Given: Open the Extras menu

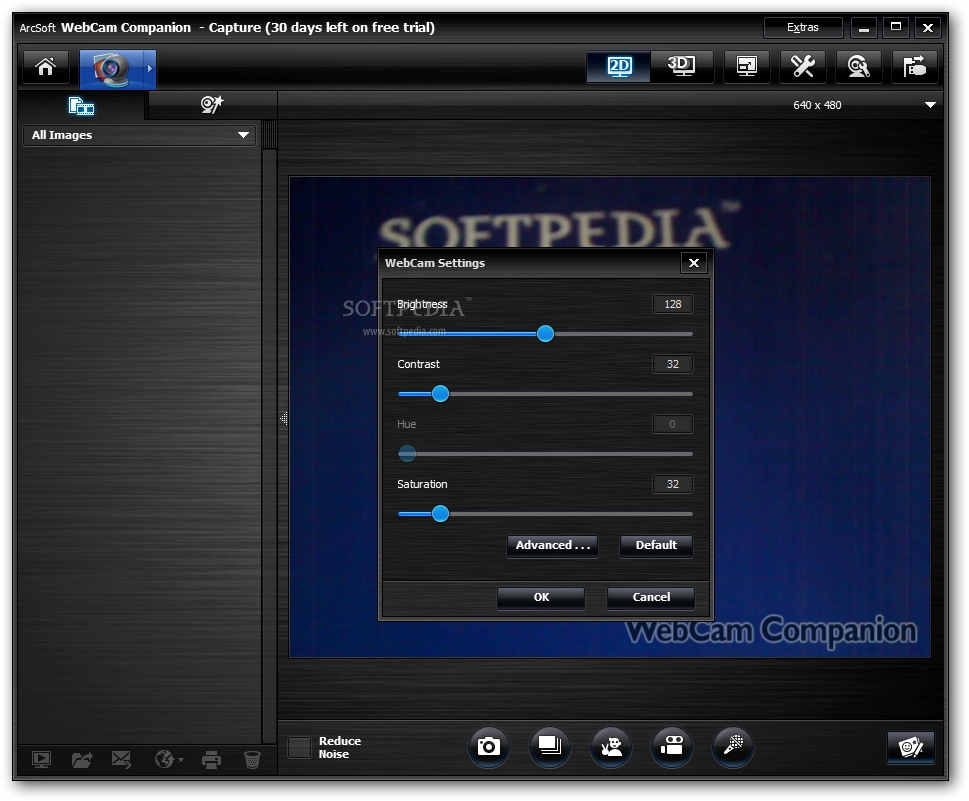Looking at the screenshot, I should tap(803, 27).
